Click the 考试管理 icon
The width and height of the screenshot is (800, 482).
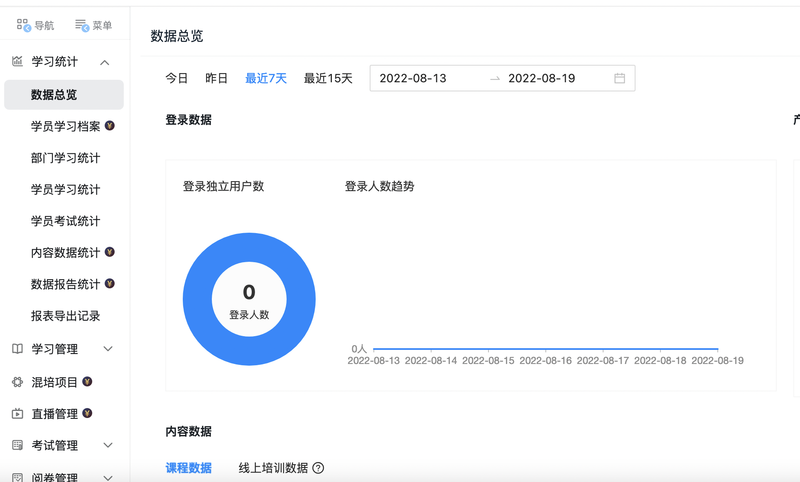click(x=17, y=445)
